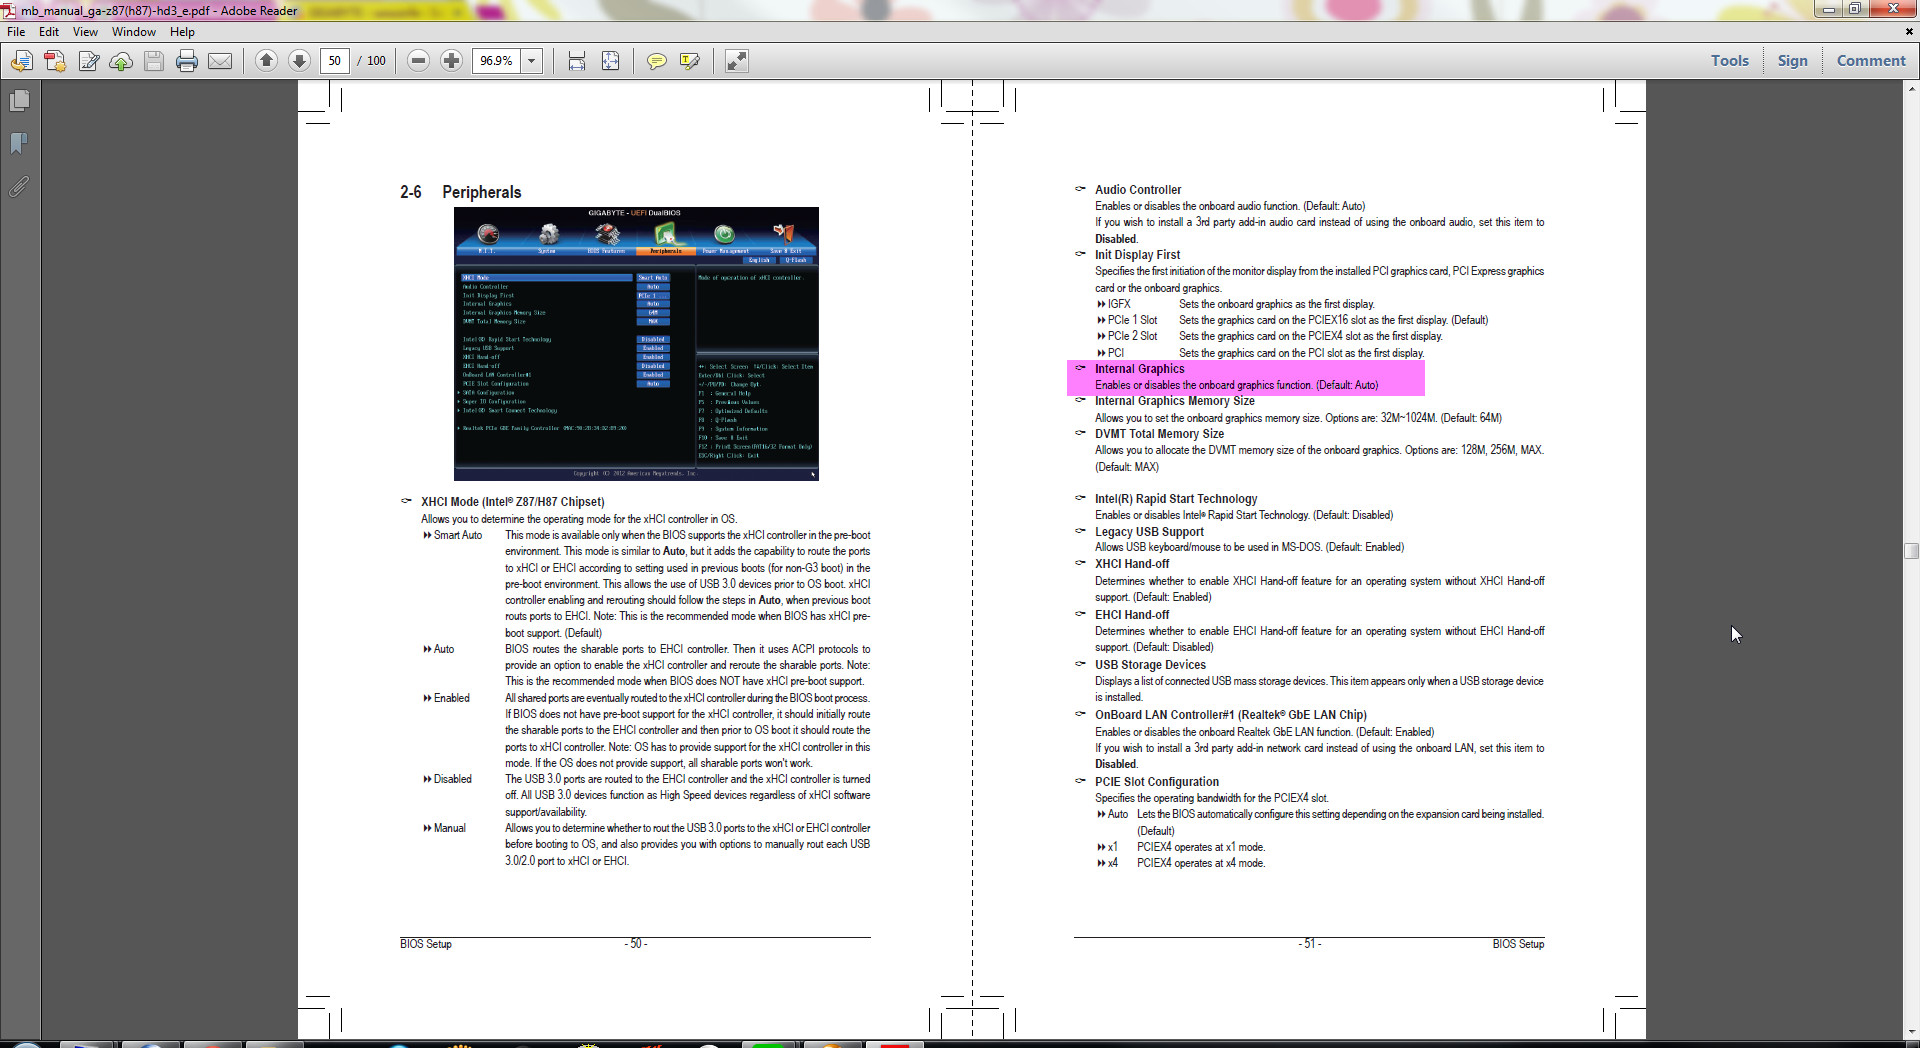This screenshot has width=1920, height=1048.
Task: Go to the next page with down arrow
Action: pyautogui.click(x=299, y=61)
